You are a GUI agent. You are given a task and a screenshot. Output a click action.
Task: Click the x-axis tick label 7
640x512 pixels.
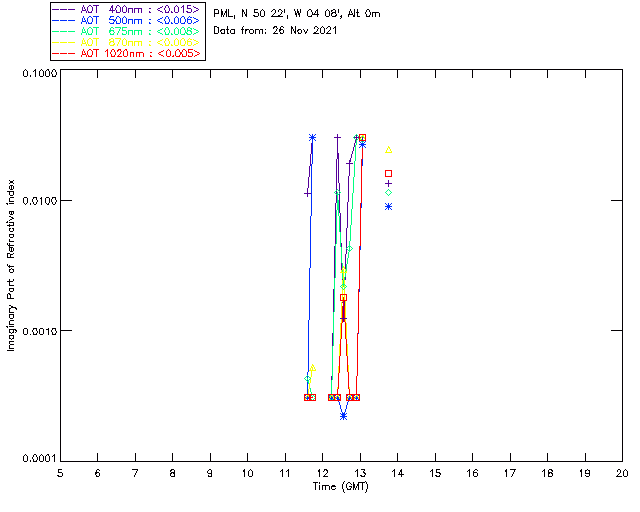click(x=135, y=473)
